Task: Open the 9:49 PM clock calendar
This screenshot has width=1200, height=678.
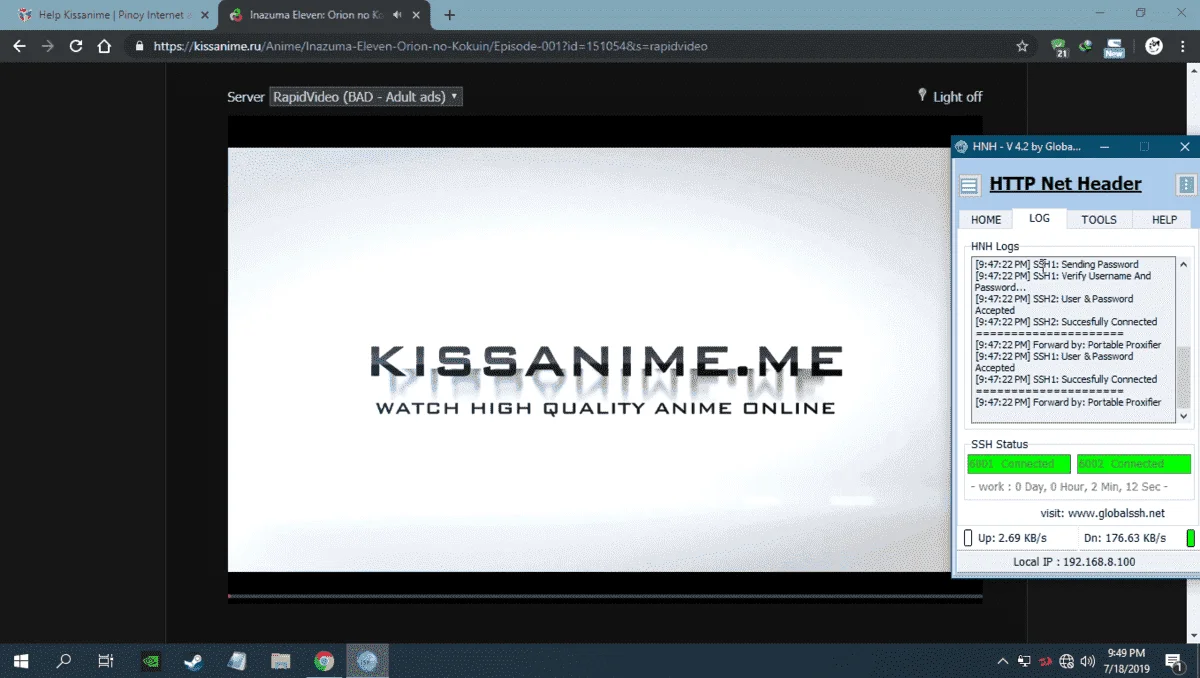Action: pos(1127,661)
